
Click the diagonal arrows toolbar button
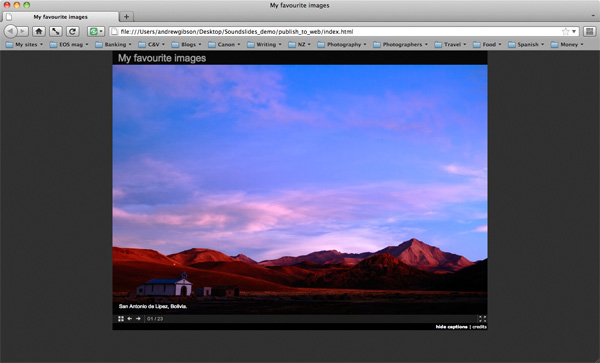pos(56,31)
